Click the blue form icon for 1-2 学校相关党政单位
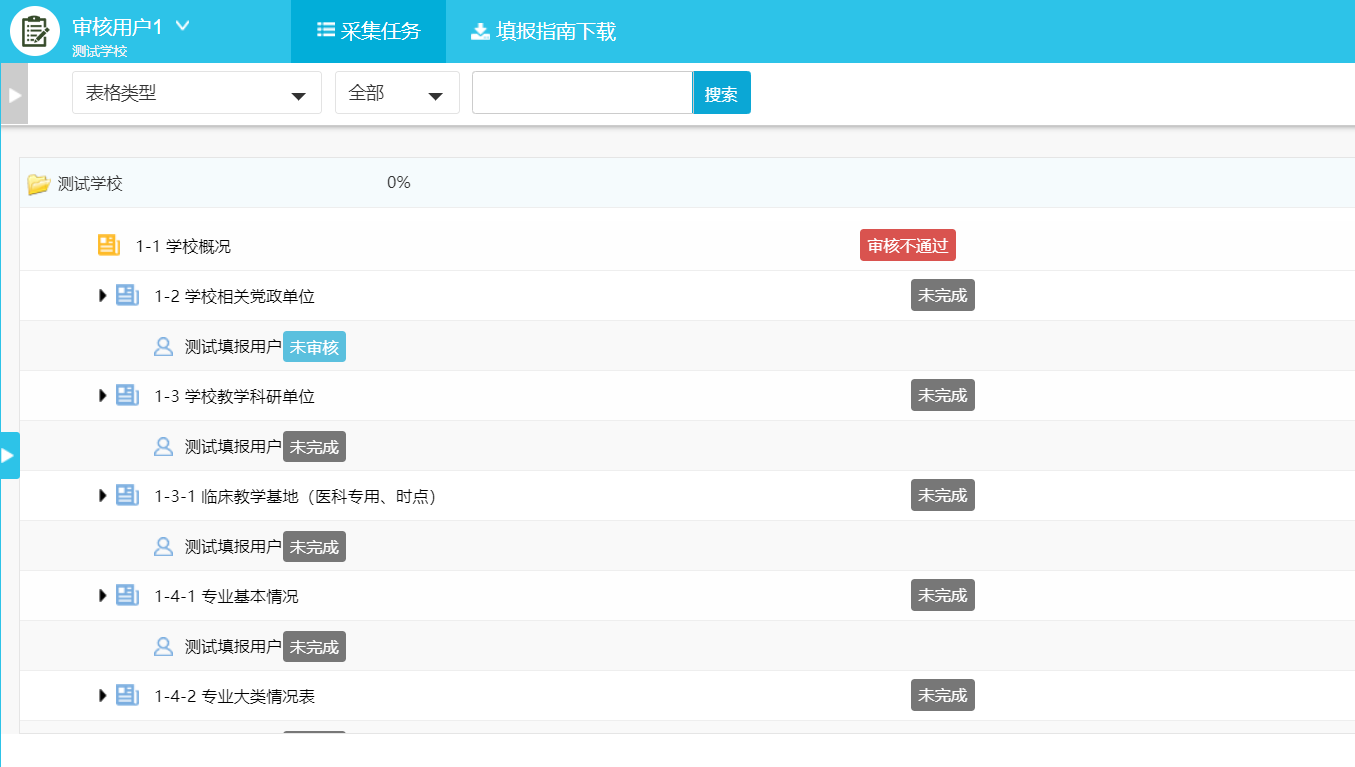 [127, 295]
